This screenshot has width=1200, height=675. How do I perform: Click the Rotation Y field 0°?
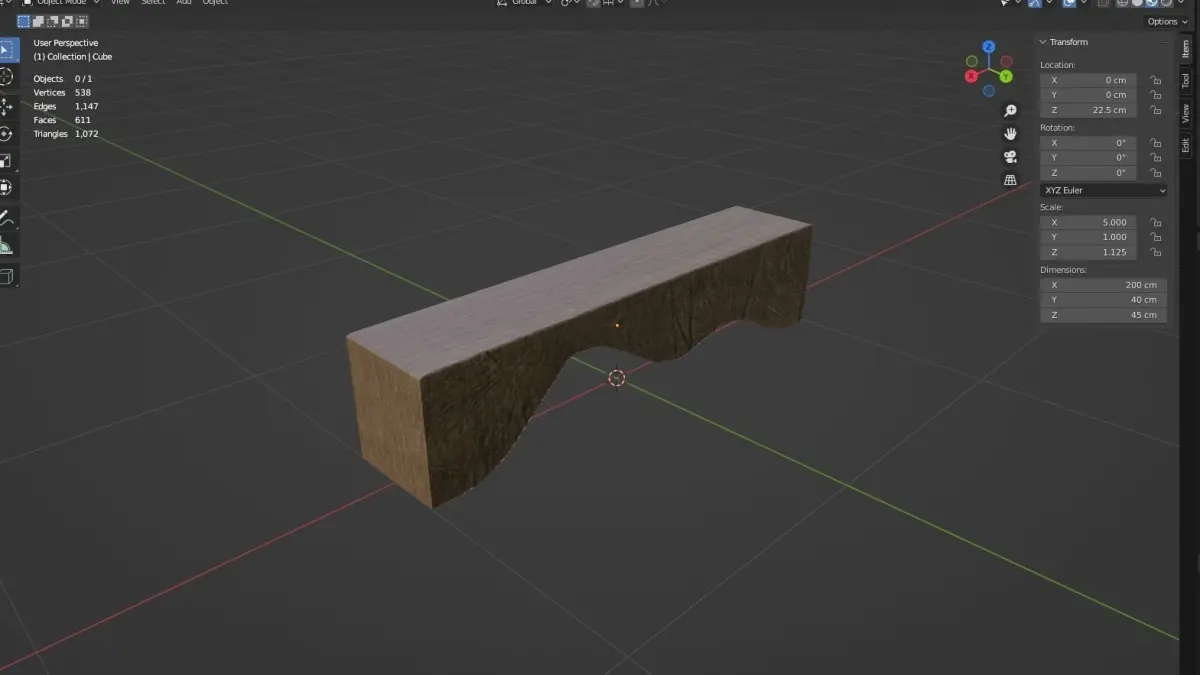[x=1089, y=158]
